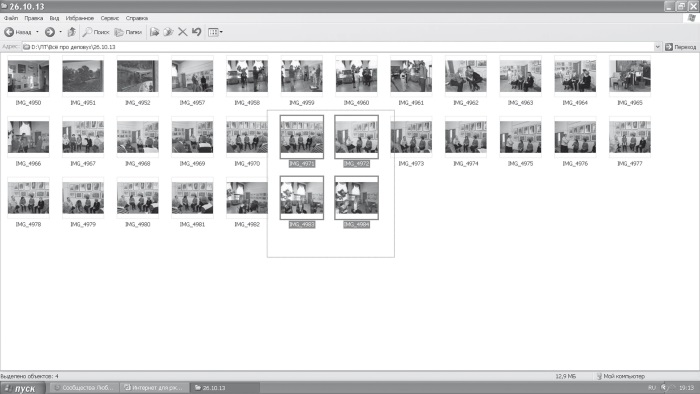Open the Сервис menu
Viewport: 700px width, 394px height.
(x=110, y=18)
